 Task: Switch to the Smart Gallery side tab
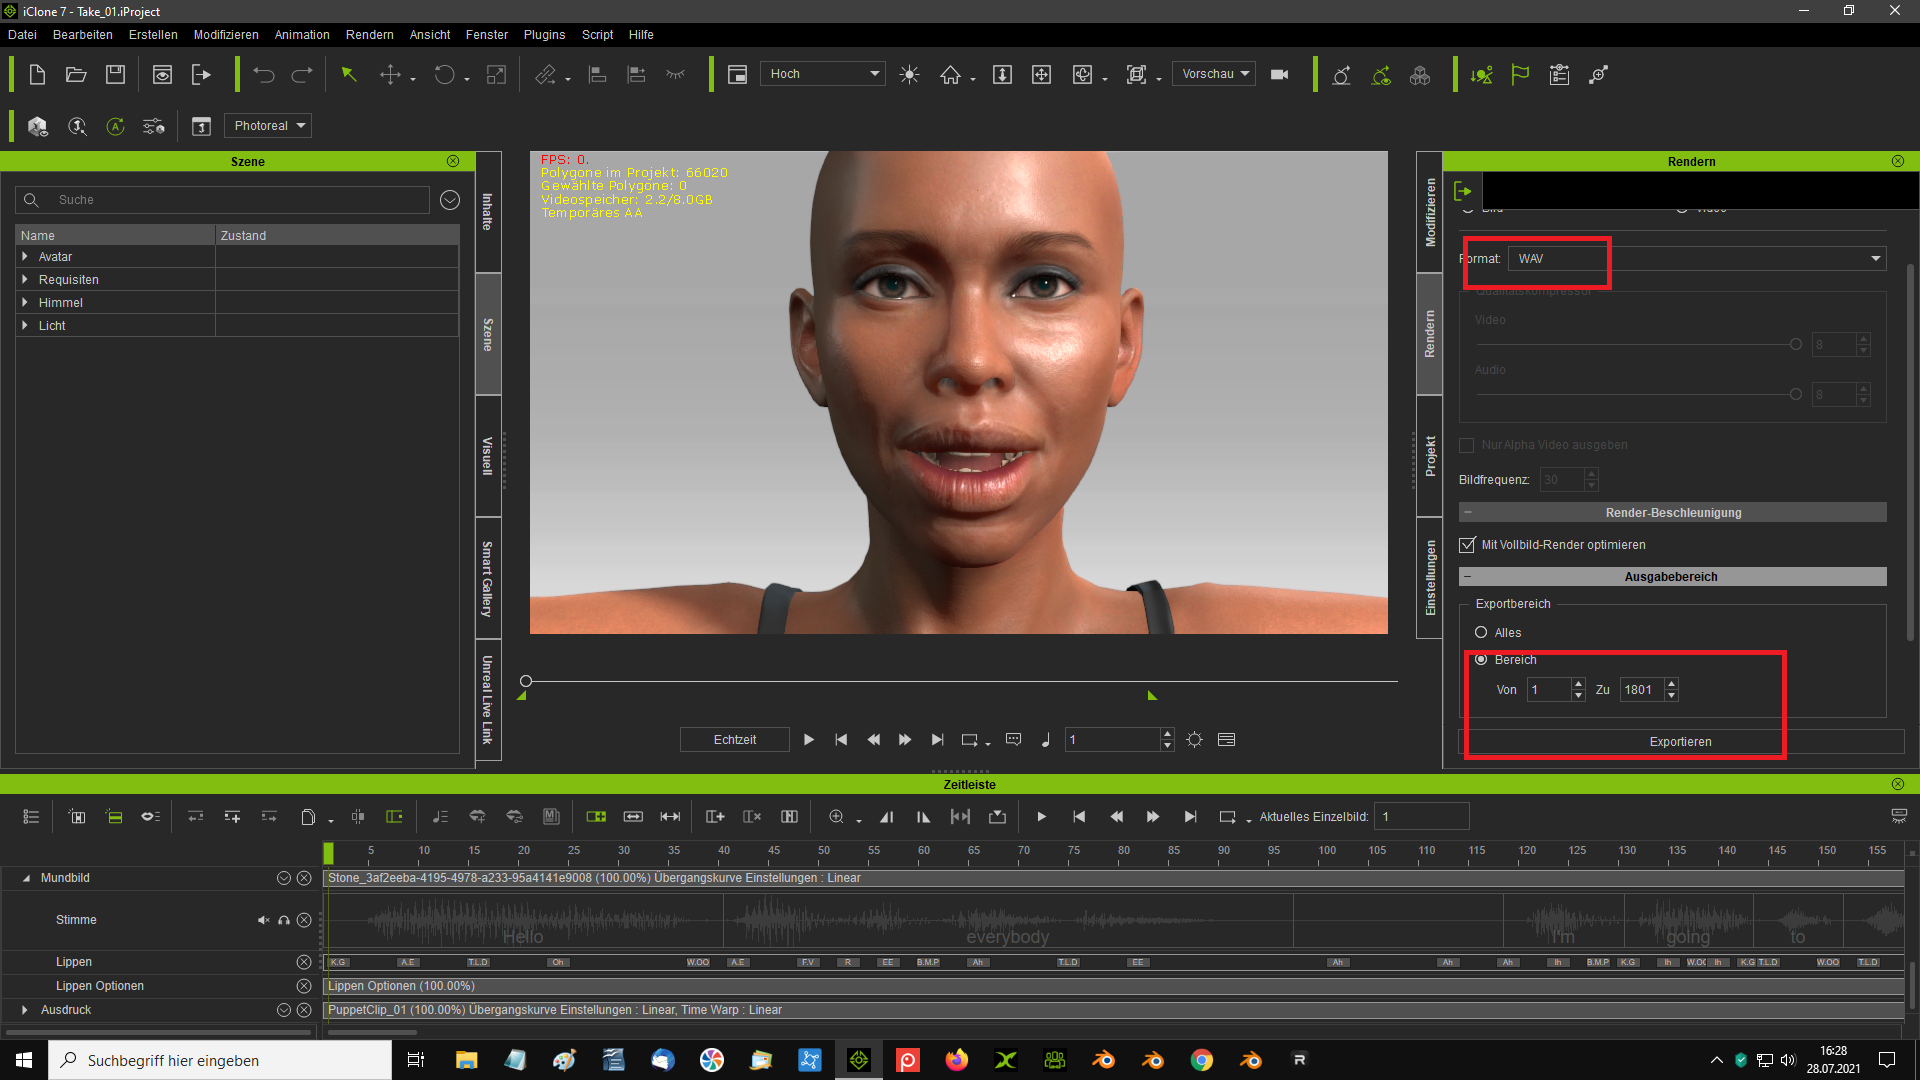[488, 578]
